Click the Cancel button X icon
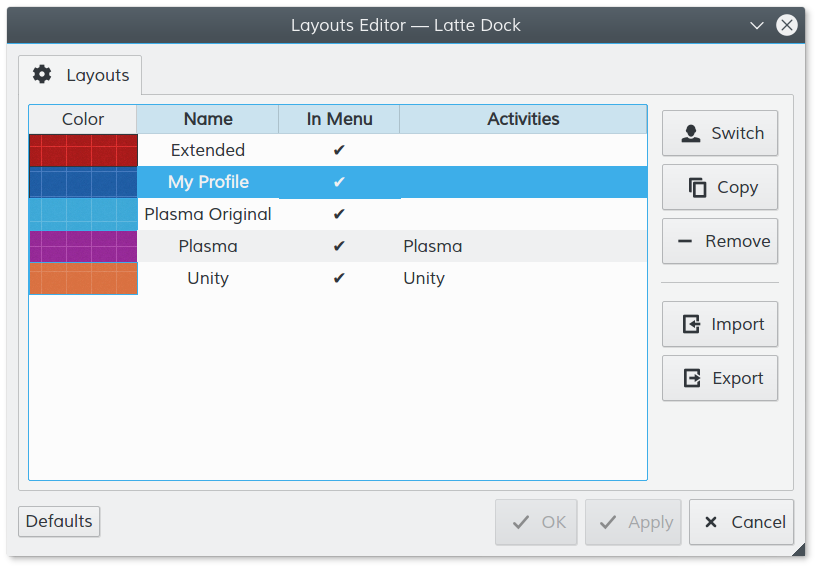Screen dimensions: 818x569 tap(711, 522)
